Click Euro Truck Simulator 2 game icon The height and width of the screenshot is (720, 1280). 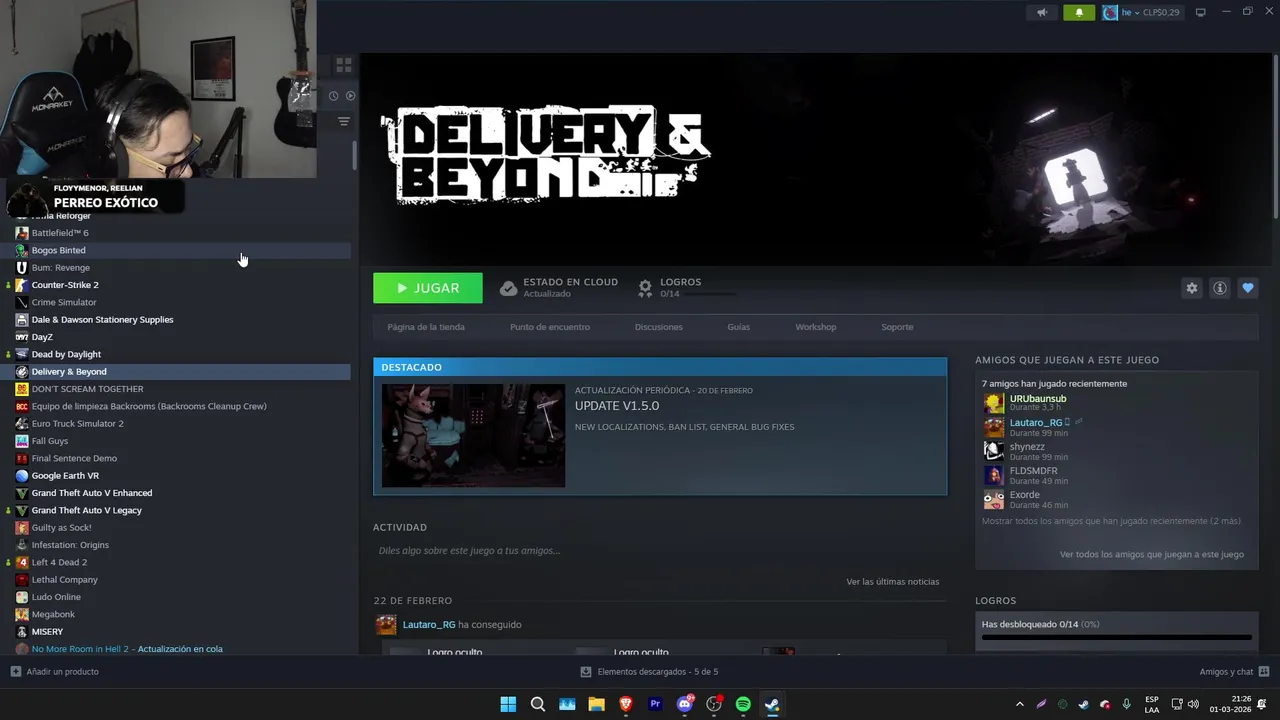[x=22, y=424]
